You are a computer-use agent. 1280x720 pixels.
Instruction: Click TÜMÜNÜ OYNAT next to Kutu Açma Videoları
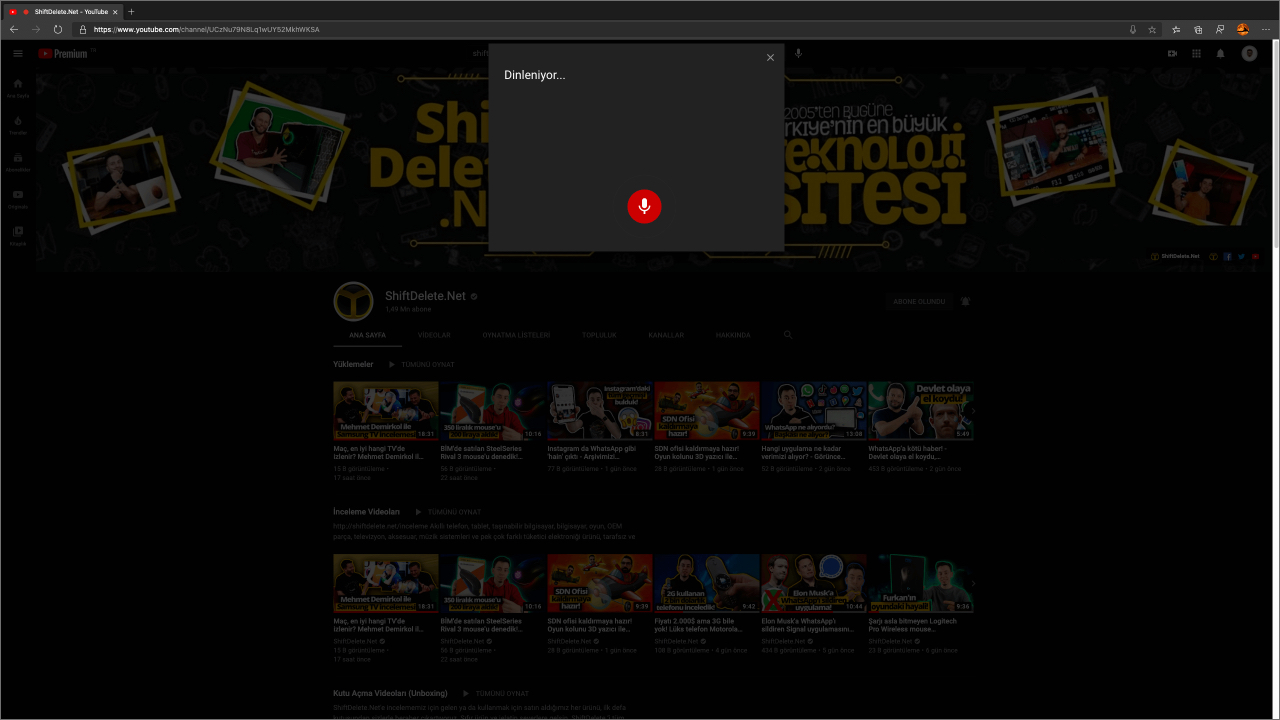pyautogui.click(x=495, y=693)
